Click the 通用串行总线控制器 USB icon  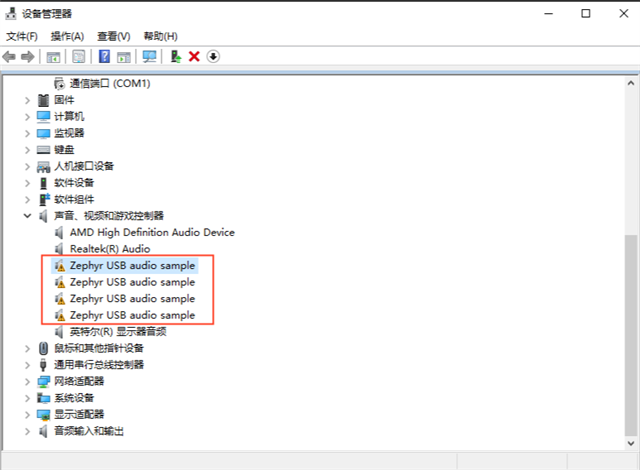43,365
